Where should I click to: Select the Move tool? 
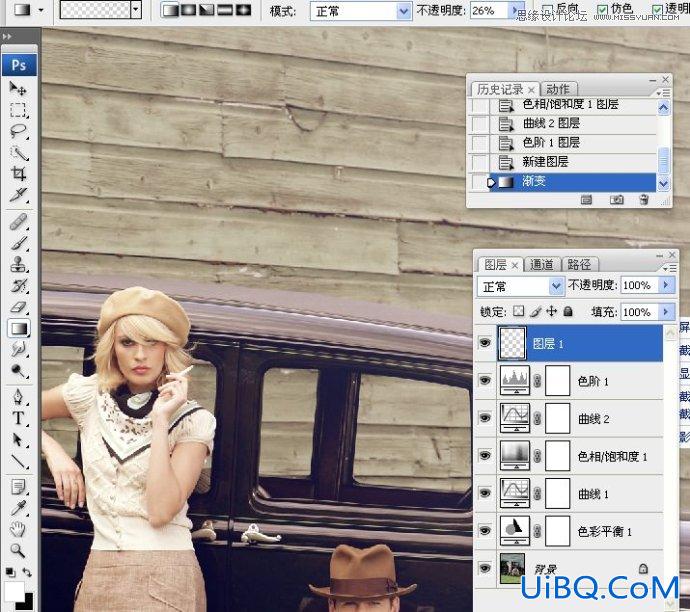(18, 89)
